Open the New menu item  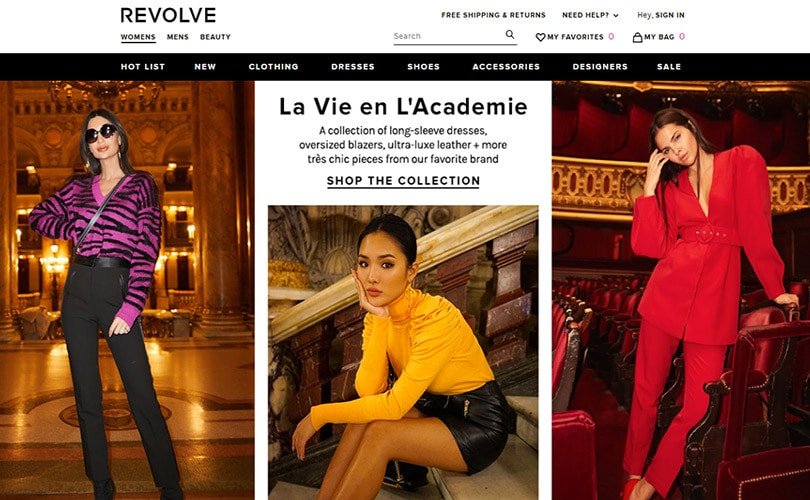tap(205, 67)
